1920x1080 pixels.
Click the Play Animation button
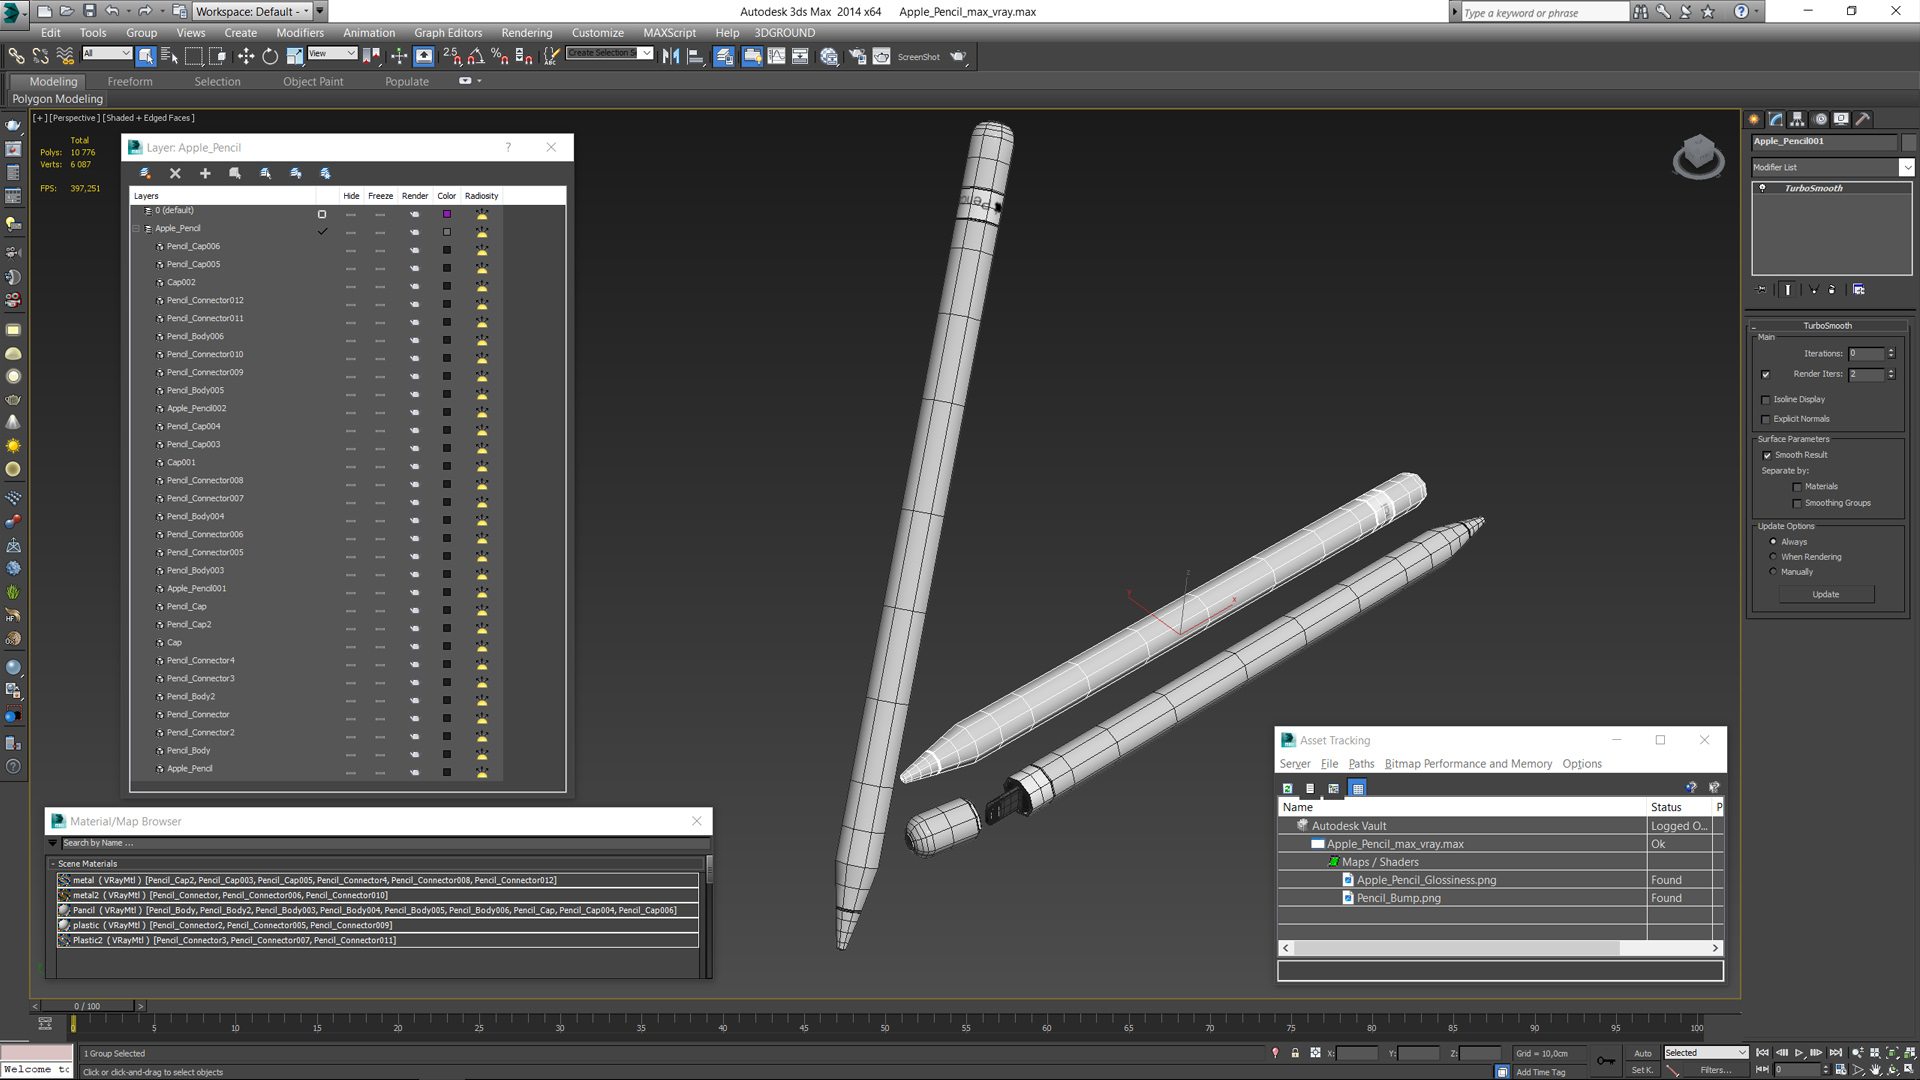[x=1799, y=1053]
